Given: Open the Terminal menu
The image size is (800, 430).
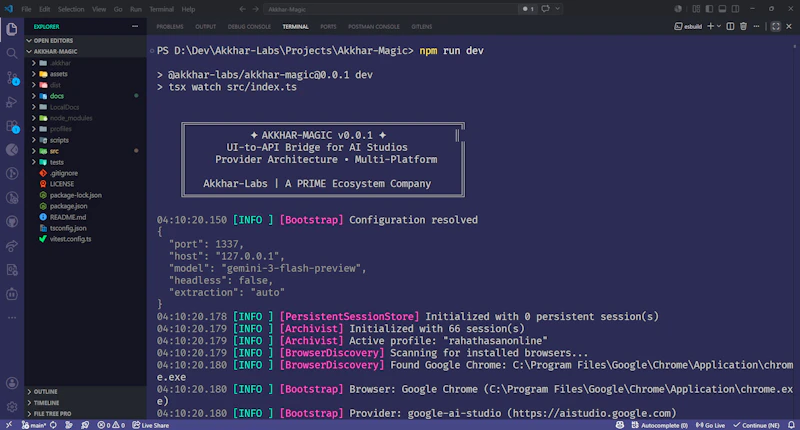Looking at the screenshot, I should pyautogui.click(x=161, y=9).
